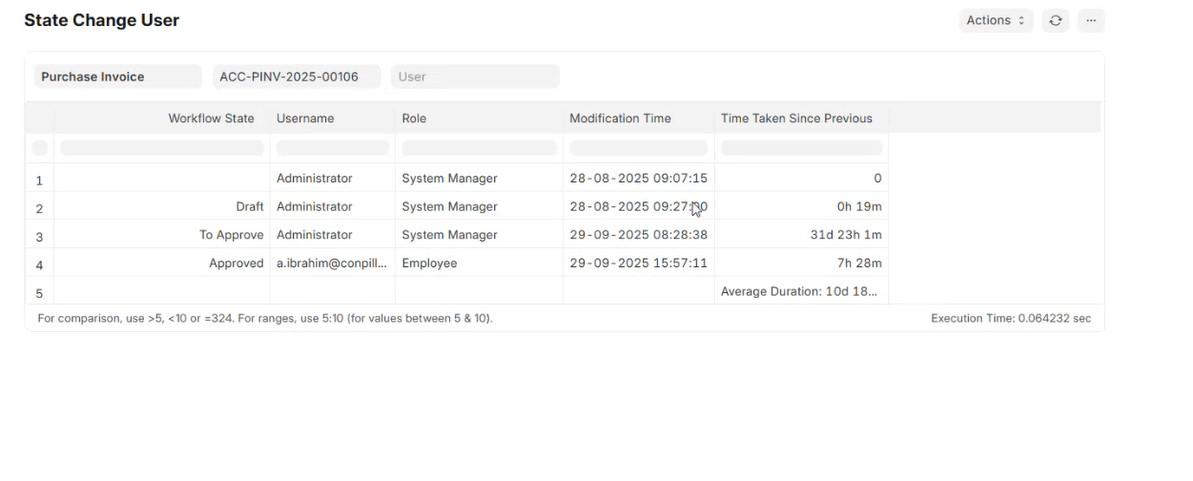The image size is (1193, 481).
Task: Select the Average Duration summary cell
Action: (799, 292)
